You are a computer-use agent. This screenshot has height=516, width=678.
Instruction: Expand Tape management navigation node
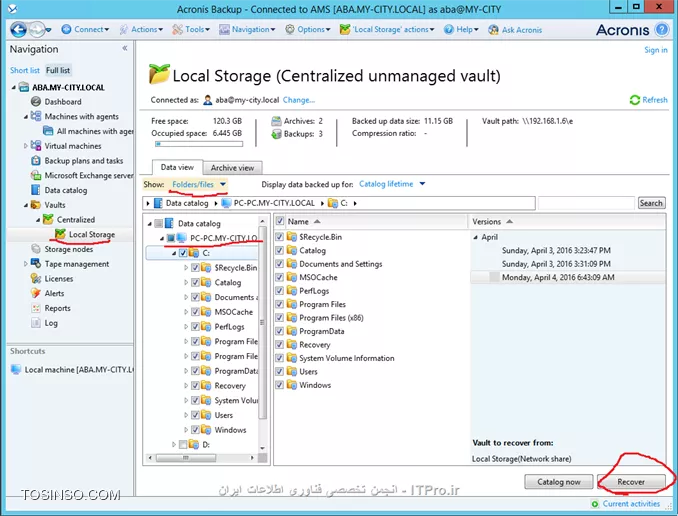[x=26, y=264]
